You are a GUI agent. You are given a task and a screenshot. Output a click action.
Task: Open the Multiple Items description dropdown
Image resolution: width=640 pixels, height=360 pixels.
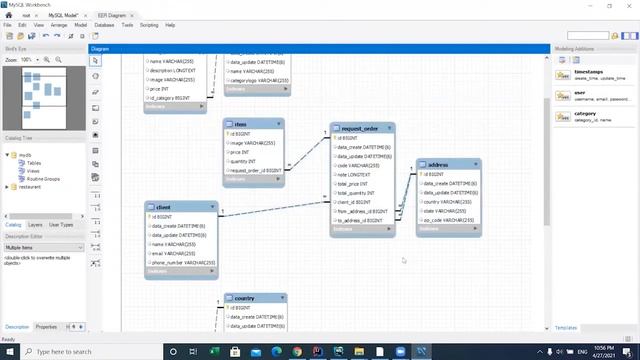pyautogui.click(x=44, y=248)
